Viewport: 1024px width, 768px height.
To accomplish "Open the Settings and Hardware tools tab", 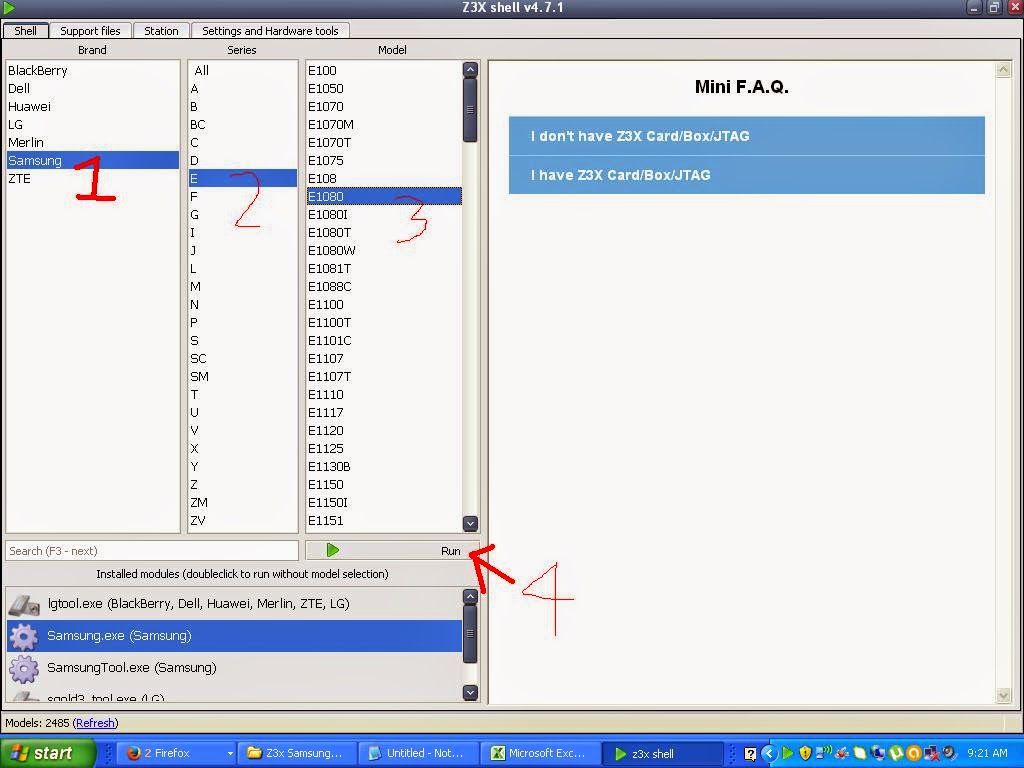I will [x=270, y=30].
